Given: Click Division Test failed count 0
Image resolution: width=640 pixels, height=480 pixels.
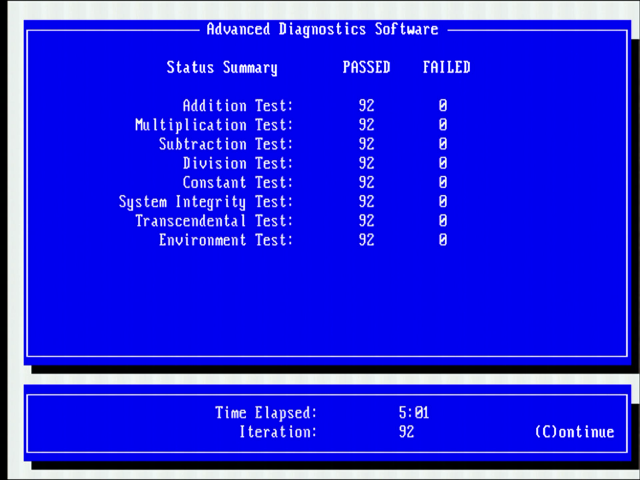Looking at the screenshot, I should 443,163.
